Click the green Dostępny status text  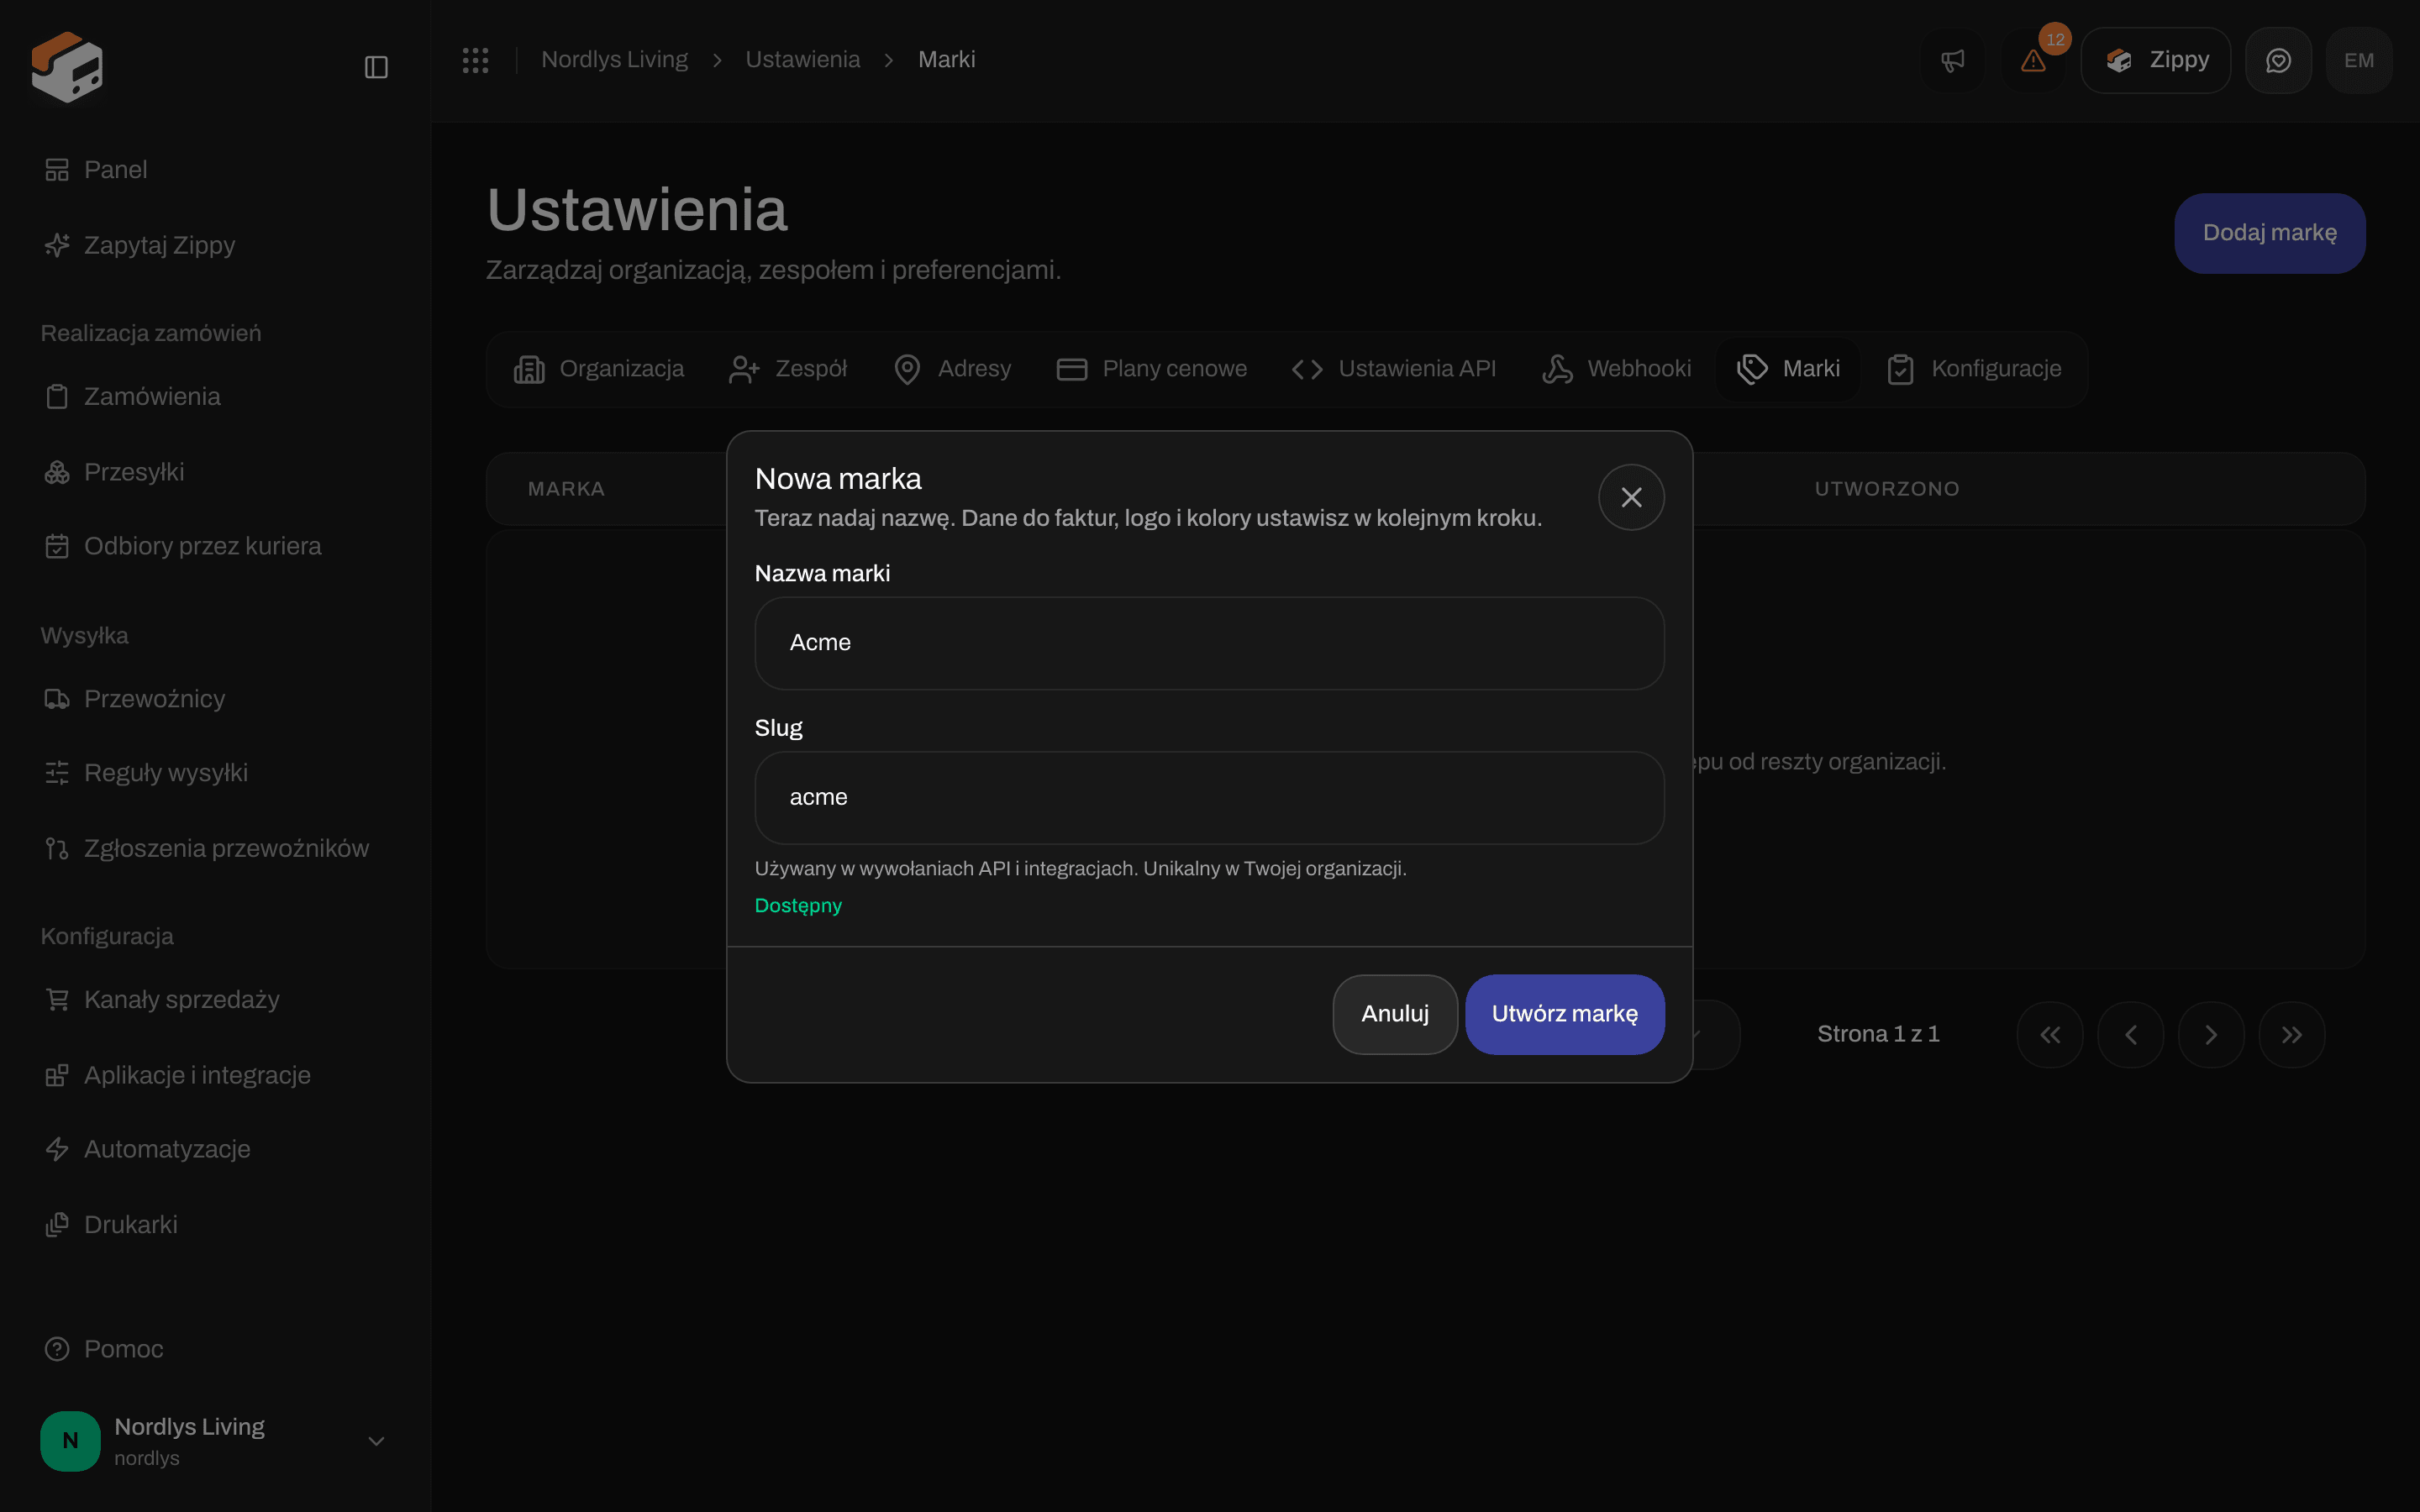(x=798, y=906)
